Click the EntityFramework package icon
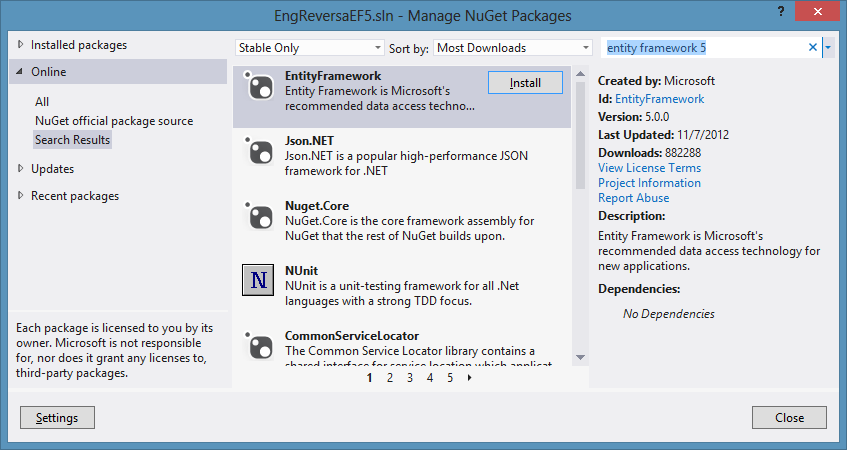The height and width of the screenshot is (450, 847). [259, 86]
